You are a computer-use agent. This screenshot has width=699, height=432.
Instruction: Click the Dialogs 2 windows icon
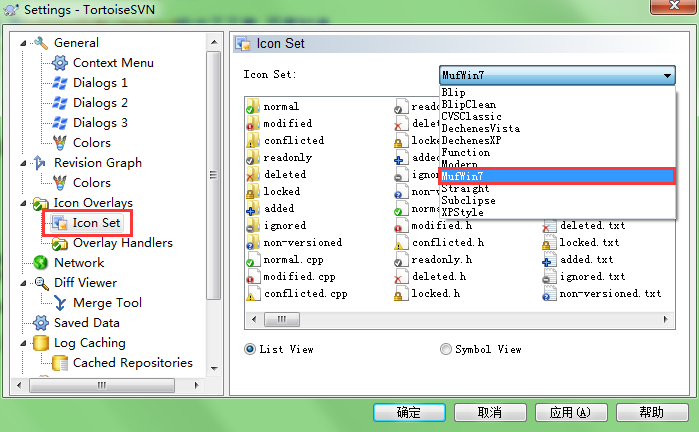click(60, 103)
